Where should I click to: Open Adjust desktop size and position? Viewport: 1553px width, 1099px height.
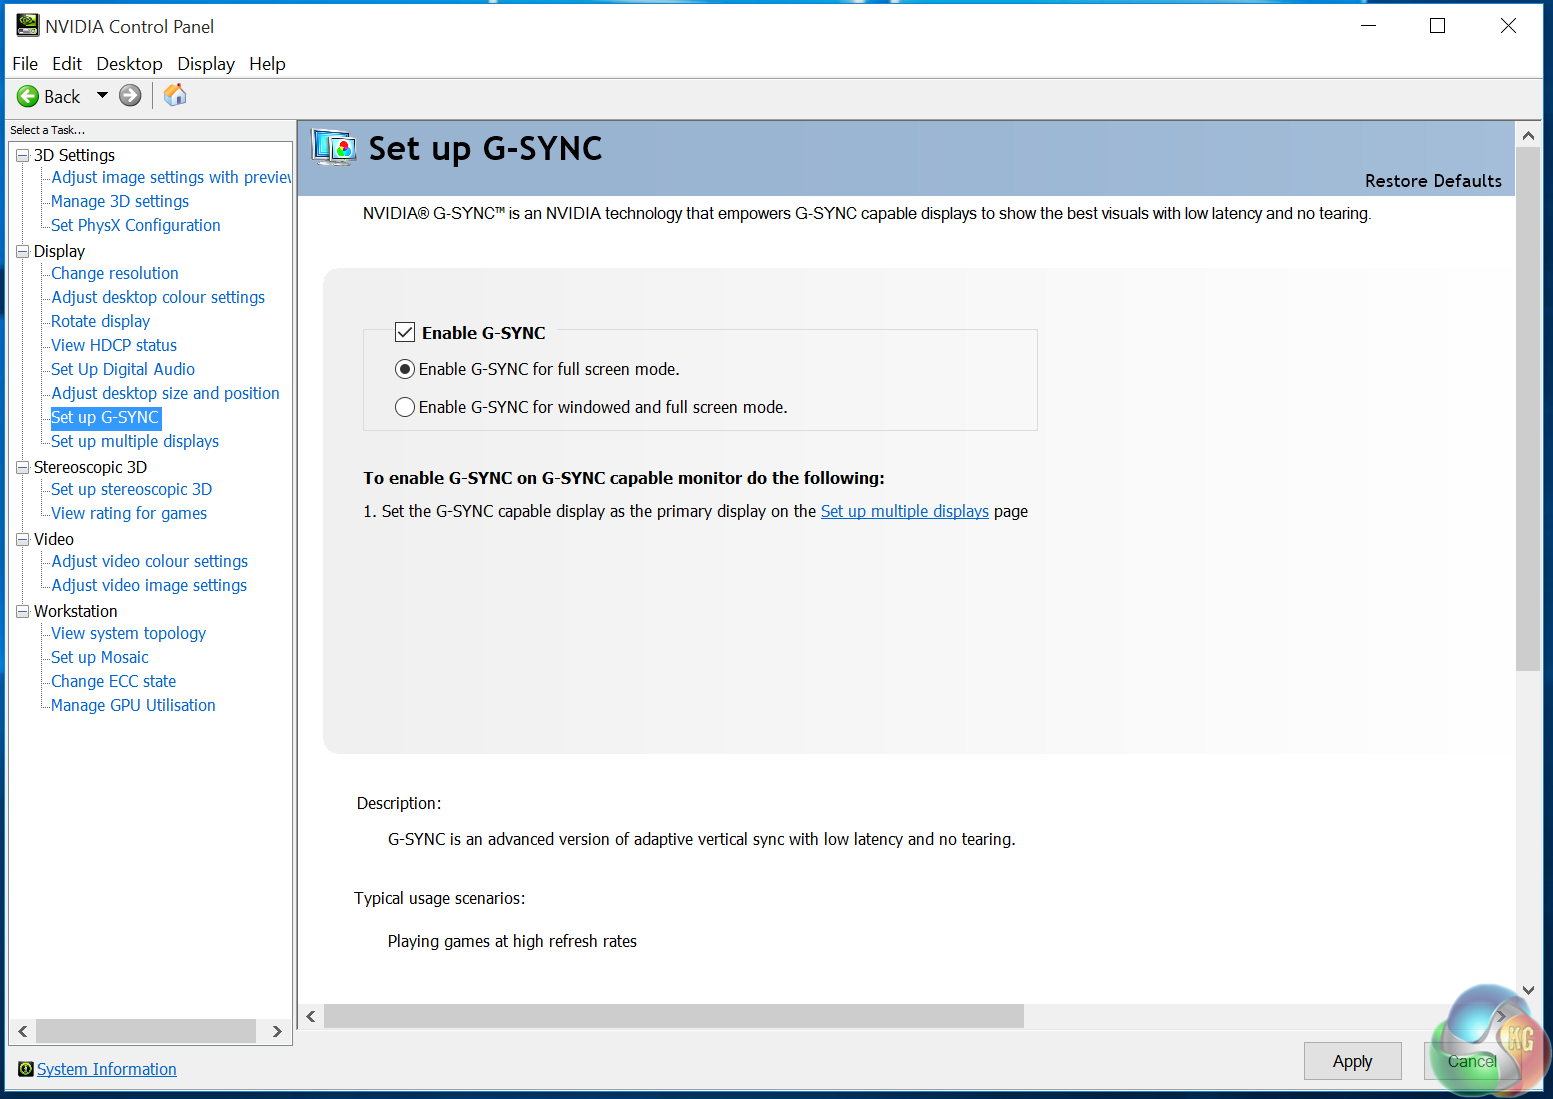166,393
